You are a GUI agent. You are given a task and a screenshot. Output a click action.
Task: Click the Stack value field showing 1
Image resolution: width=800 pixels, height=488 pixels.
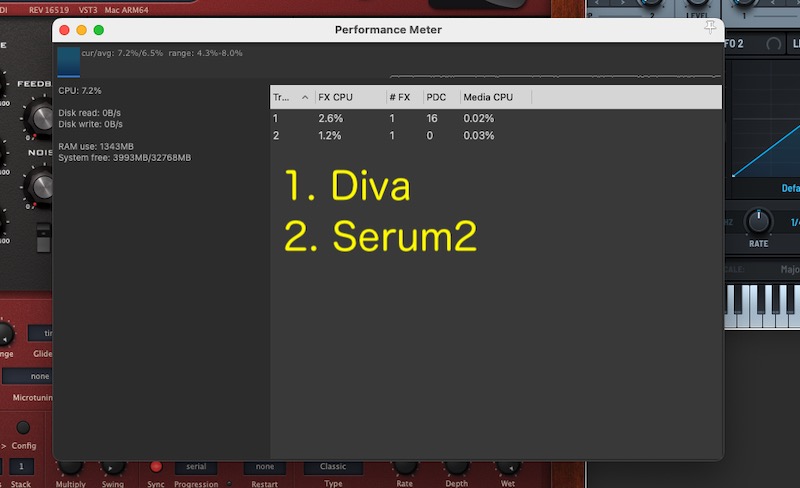21,467
